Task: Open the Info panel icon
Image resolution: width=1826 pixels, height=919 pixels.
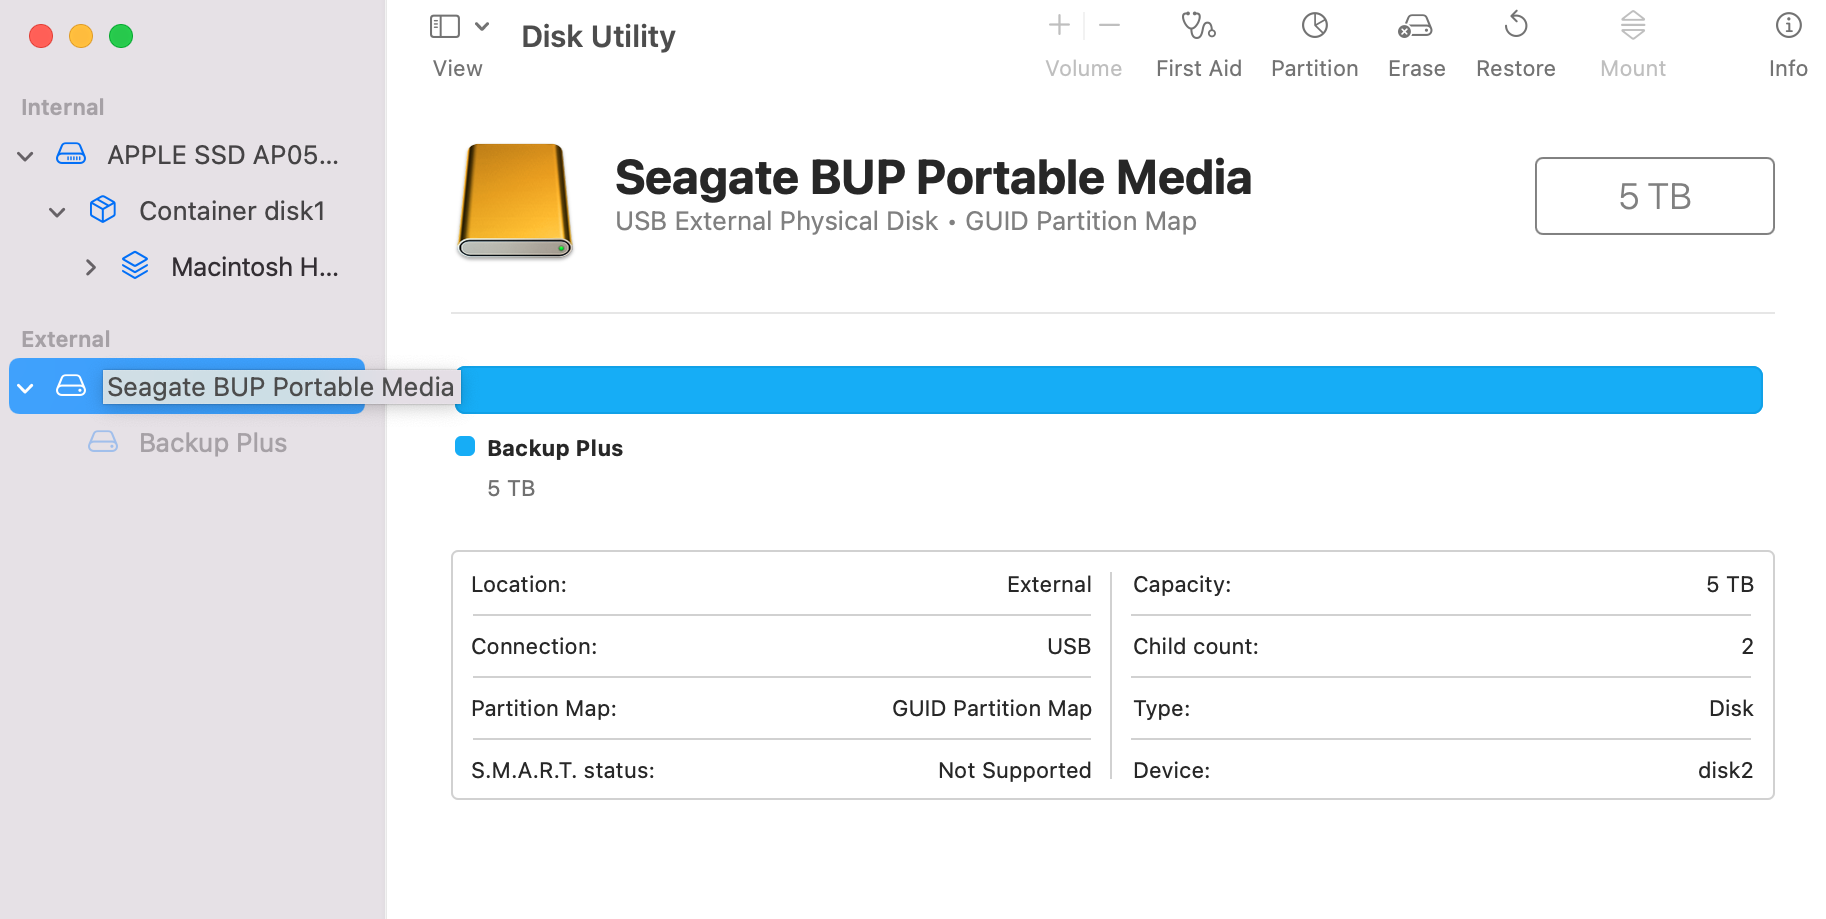Action: pos(1788,26)
